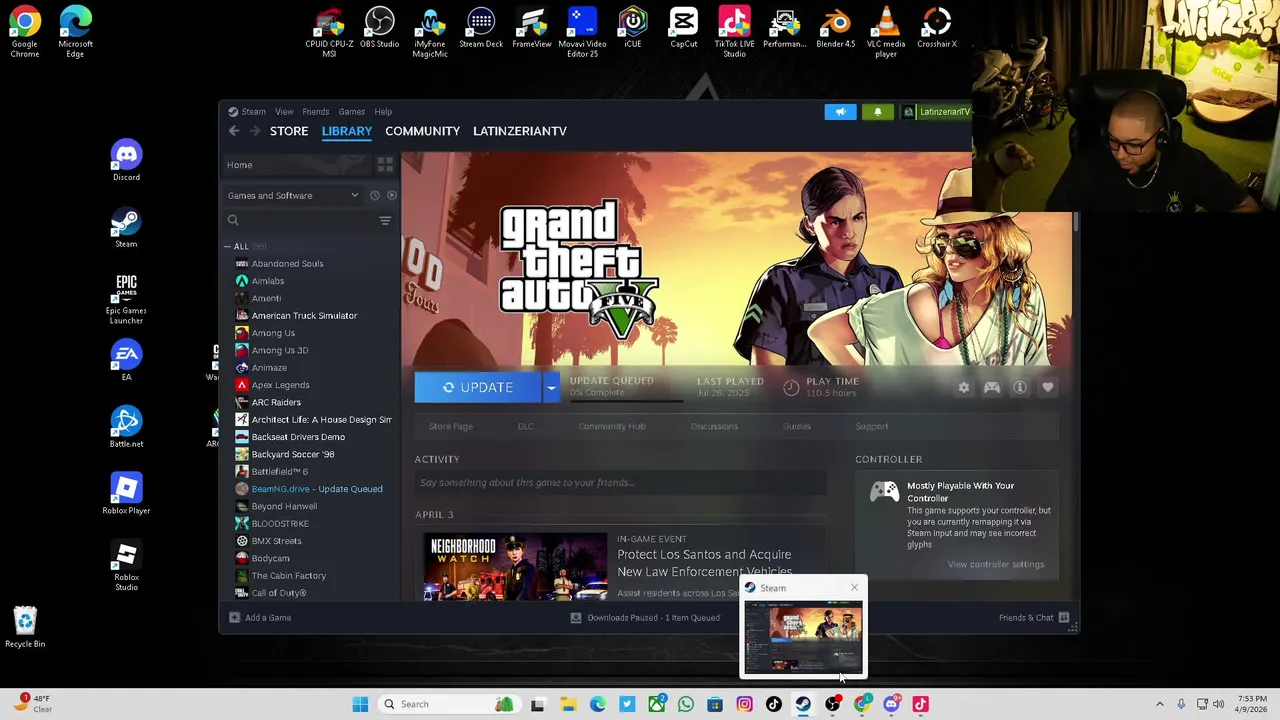
Task: Select BeamNG.drive Update Queued entry
Action: pyautogui.click(x=317, y=489)
